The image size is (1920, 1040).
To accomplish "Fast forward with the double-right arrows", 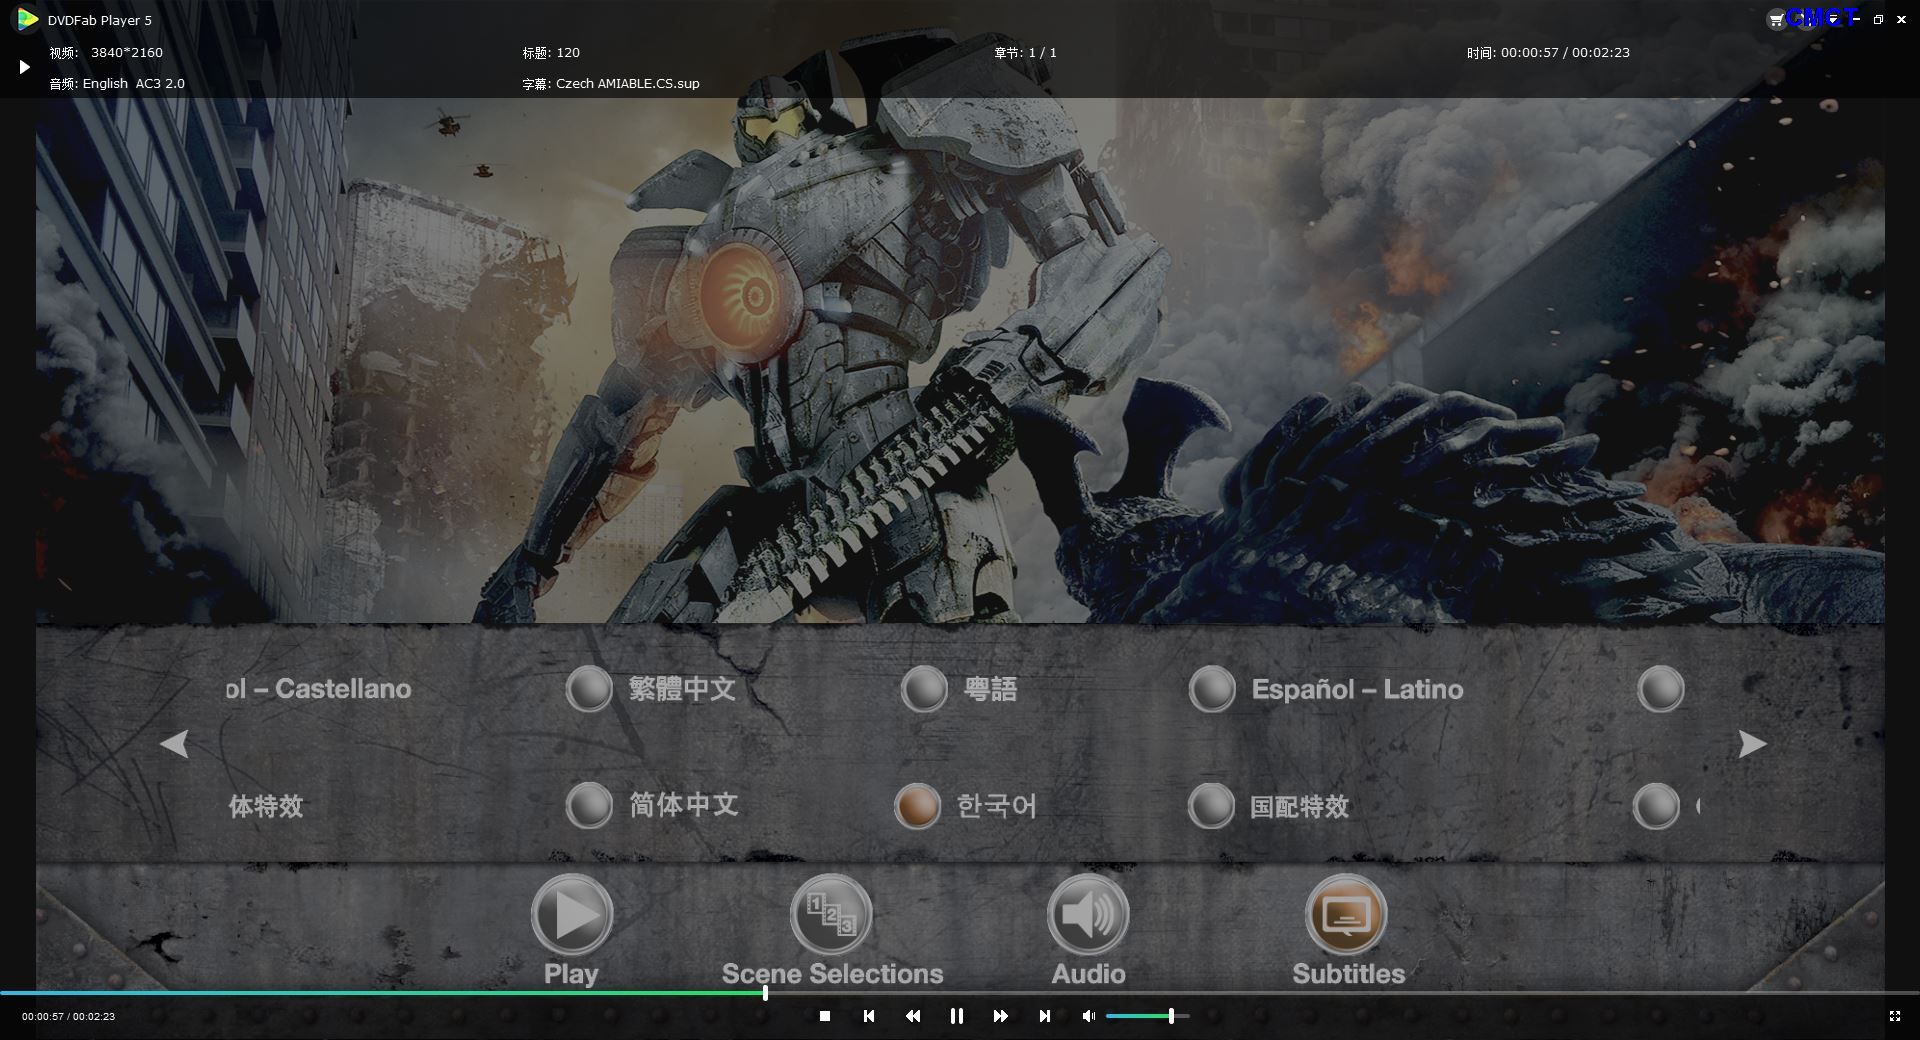I will click(1000, 1016).
